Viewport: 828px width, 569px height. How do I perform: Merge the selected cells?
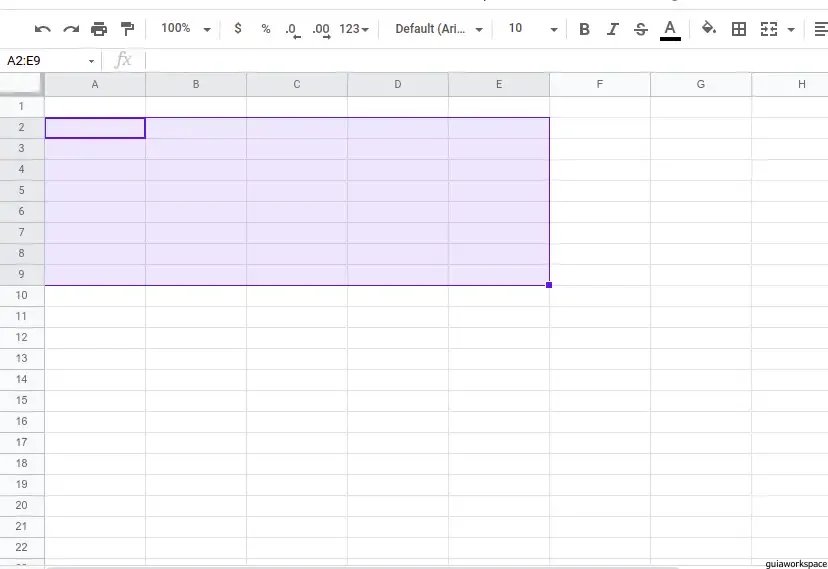tap(769, 29)
